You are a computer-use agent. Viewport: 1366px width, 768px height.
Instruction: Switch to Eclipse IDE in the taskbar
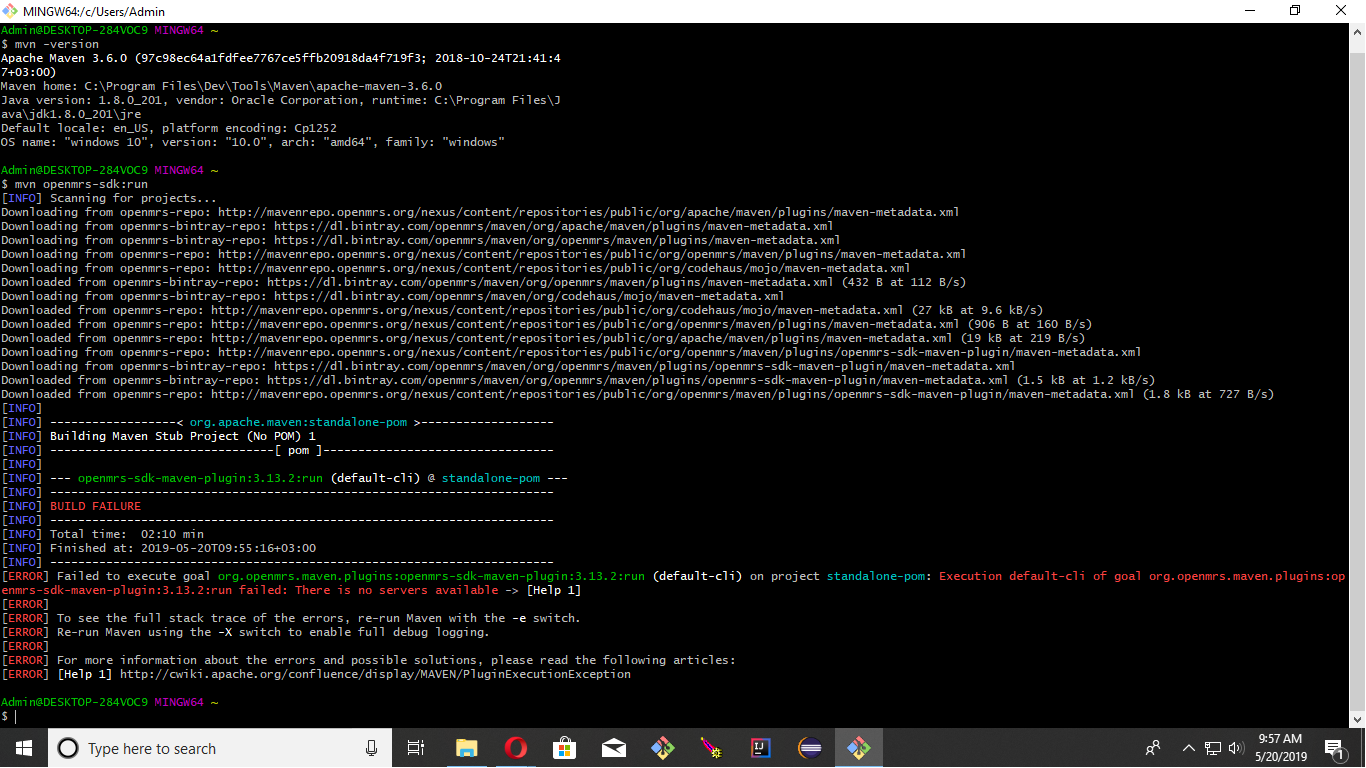(x=810, y=748)
